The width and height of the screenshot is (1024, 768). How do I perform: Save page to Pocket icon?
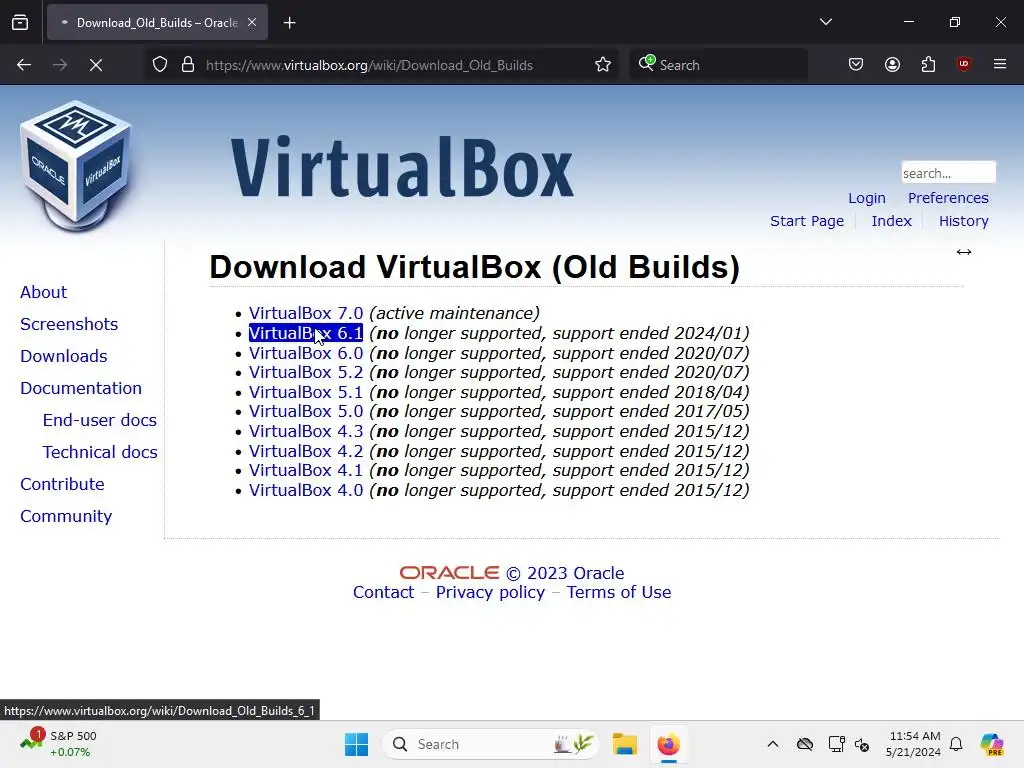(856, 65)
